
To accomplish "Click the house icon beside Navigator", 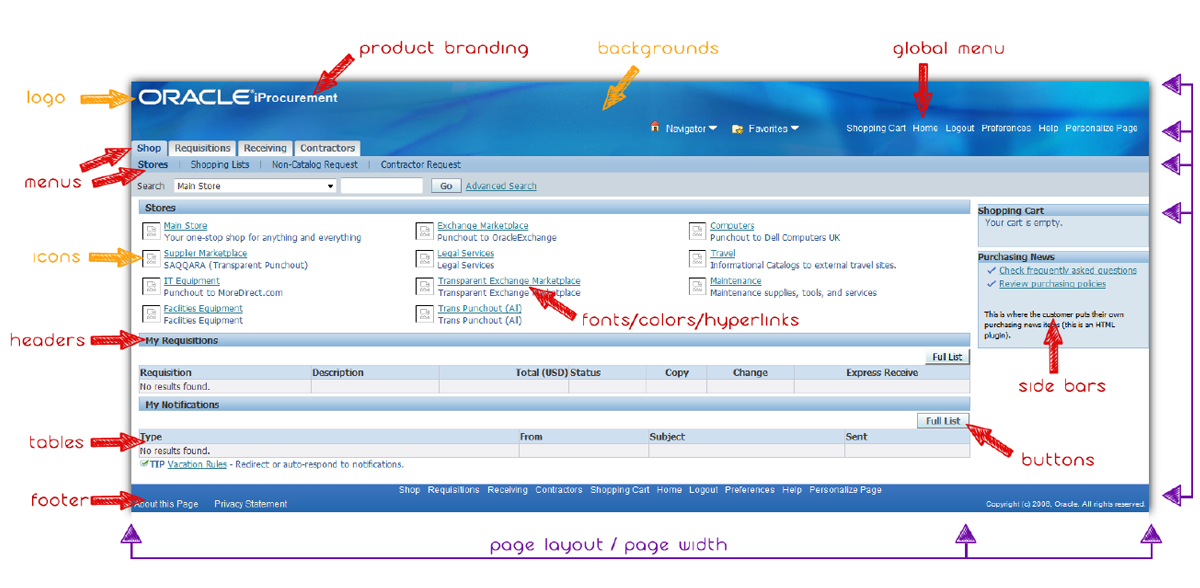I will click(655, 127).
